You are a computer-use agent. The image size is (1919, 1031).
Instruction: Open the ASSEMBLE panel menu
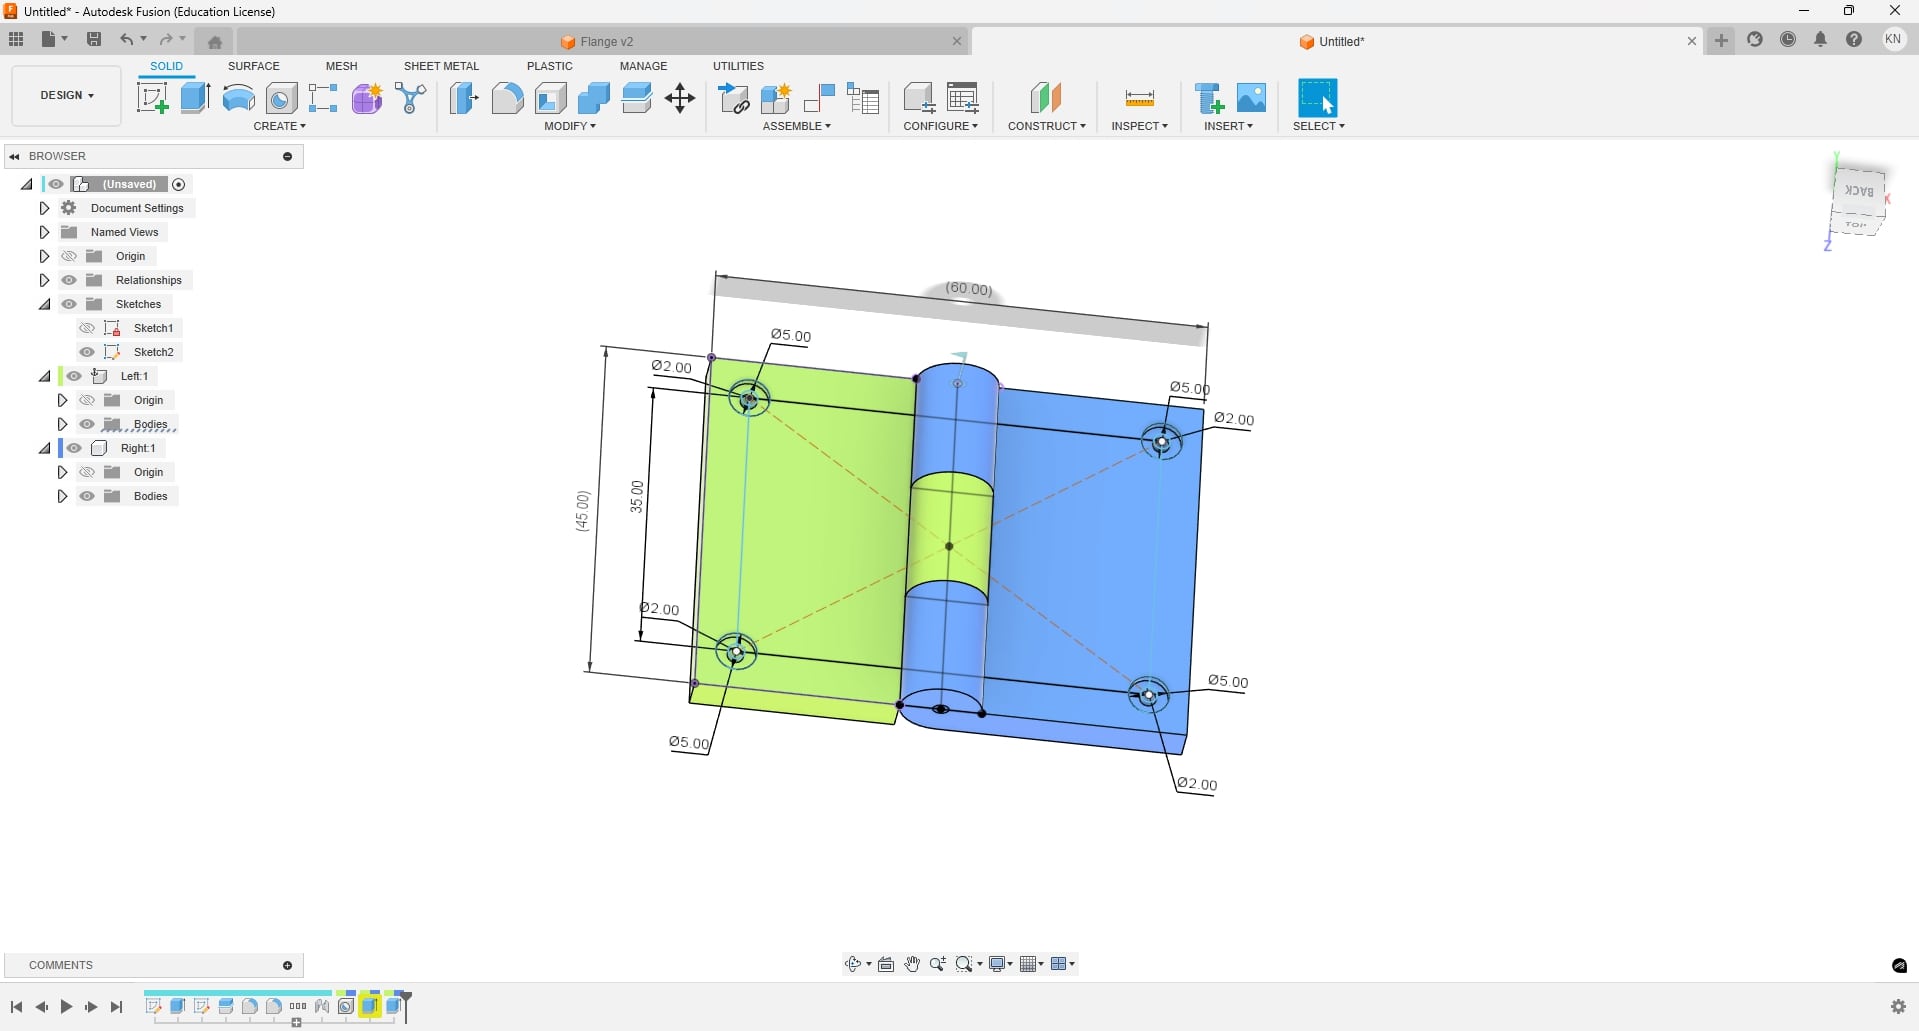pyautogui.click(x=797, y=126)
